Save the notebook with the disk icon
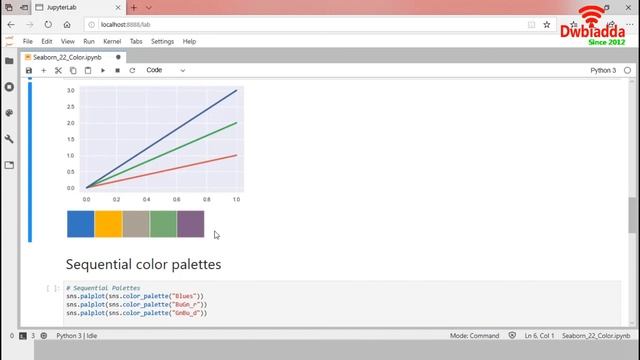This screenshot has height=360, width=640. [x=29, y=71]
